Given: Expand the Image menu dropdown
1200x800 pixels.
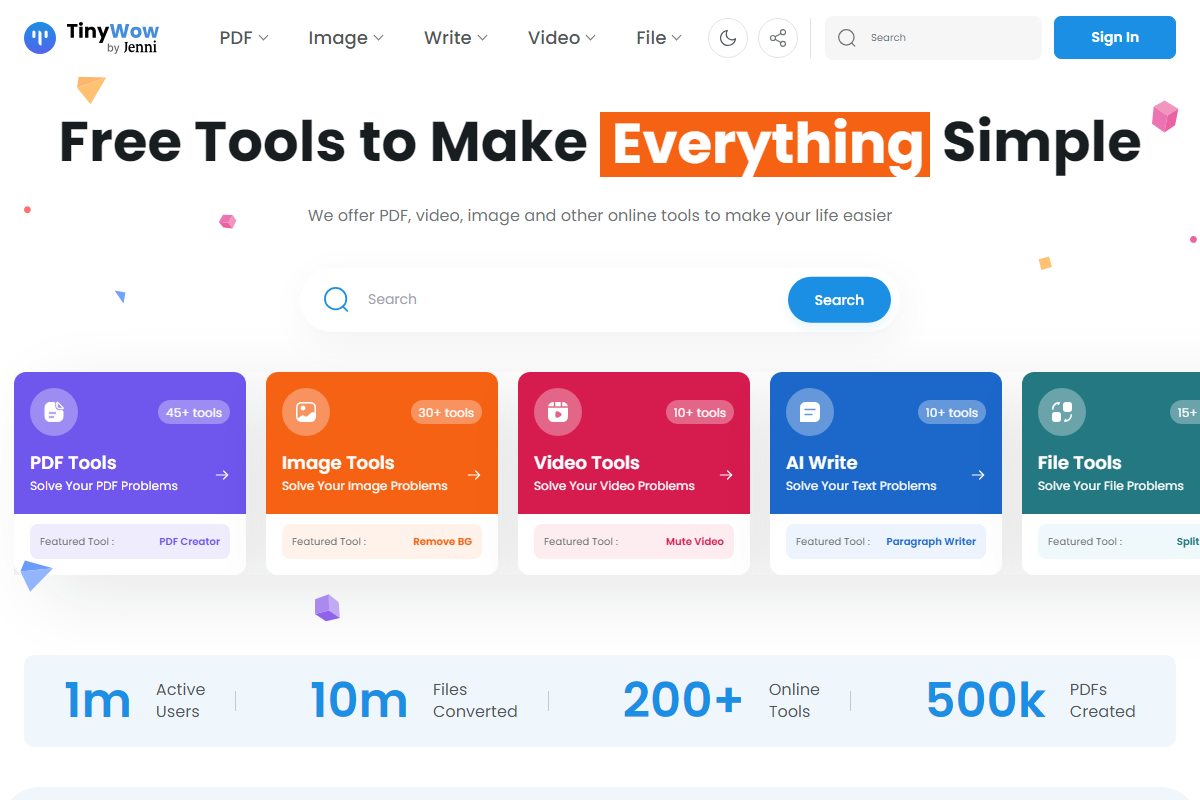Looking at the screenshot, I should click(x=346, y=38).
